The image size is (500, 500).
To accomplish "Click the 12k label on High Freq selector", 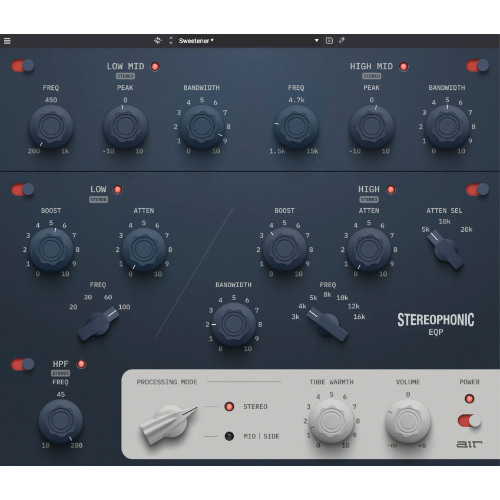I will coord(353,306).
